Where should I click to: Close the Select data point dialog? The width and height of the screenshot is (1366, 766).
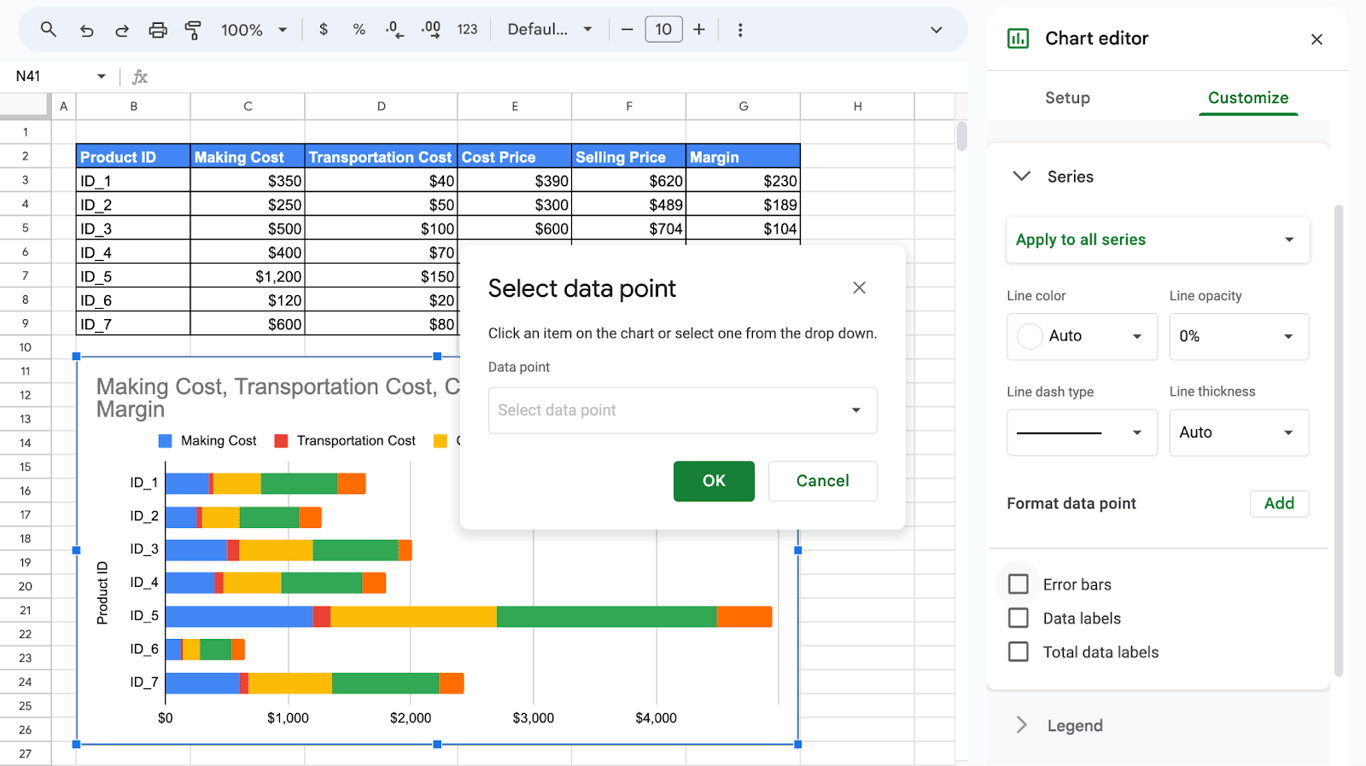tap(859, 288)
